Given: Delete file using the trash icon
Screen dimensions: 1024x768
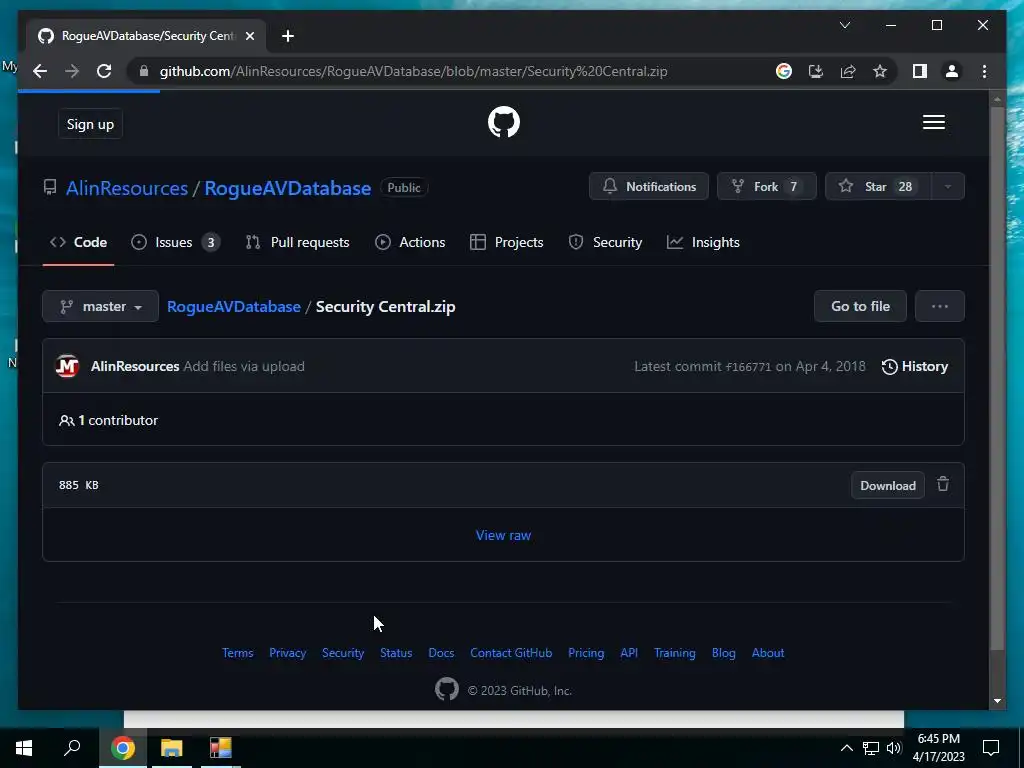Looking at the screenshot, I should [x=942, y=485].
